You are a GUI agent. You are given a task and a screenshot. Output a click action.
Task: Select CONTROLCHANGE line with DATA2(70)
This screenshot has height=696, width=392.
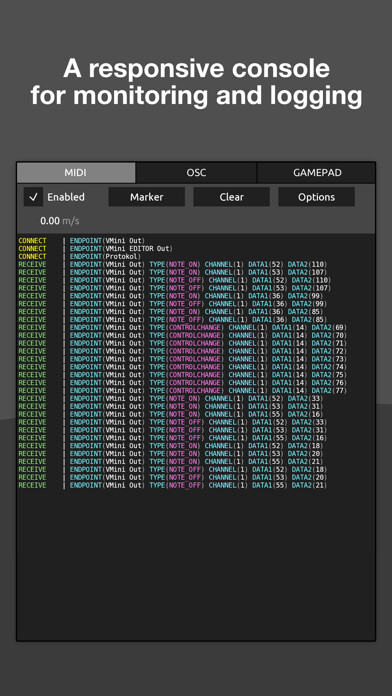[182, 335]
